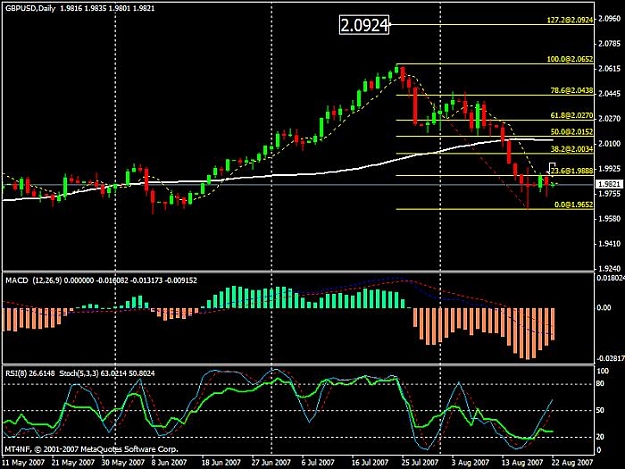Click the current price tag 1.9821

(609, 184)
